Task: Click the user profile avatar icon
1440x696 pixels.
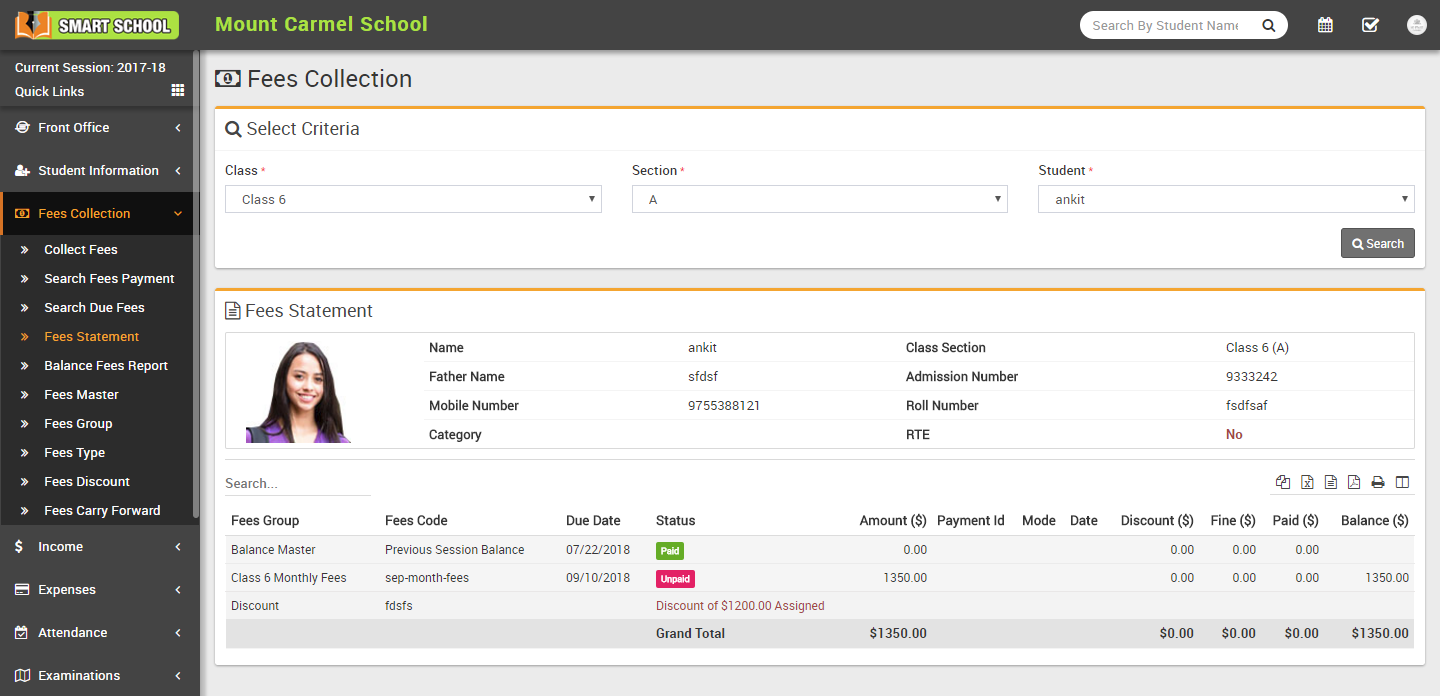Action: 1416,25
